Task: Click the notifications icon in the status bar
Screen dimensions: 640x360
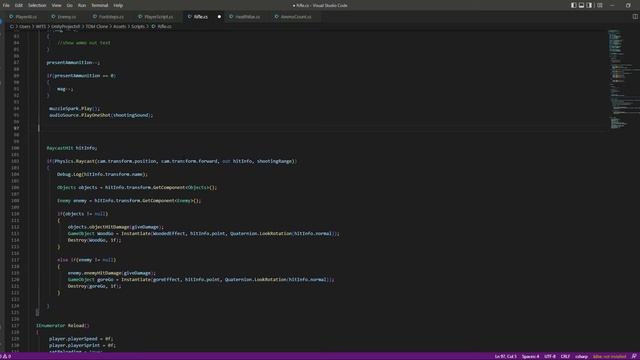Action: (x=634, y=357)
